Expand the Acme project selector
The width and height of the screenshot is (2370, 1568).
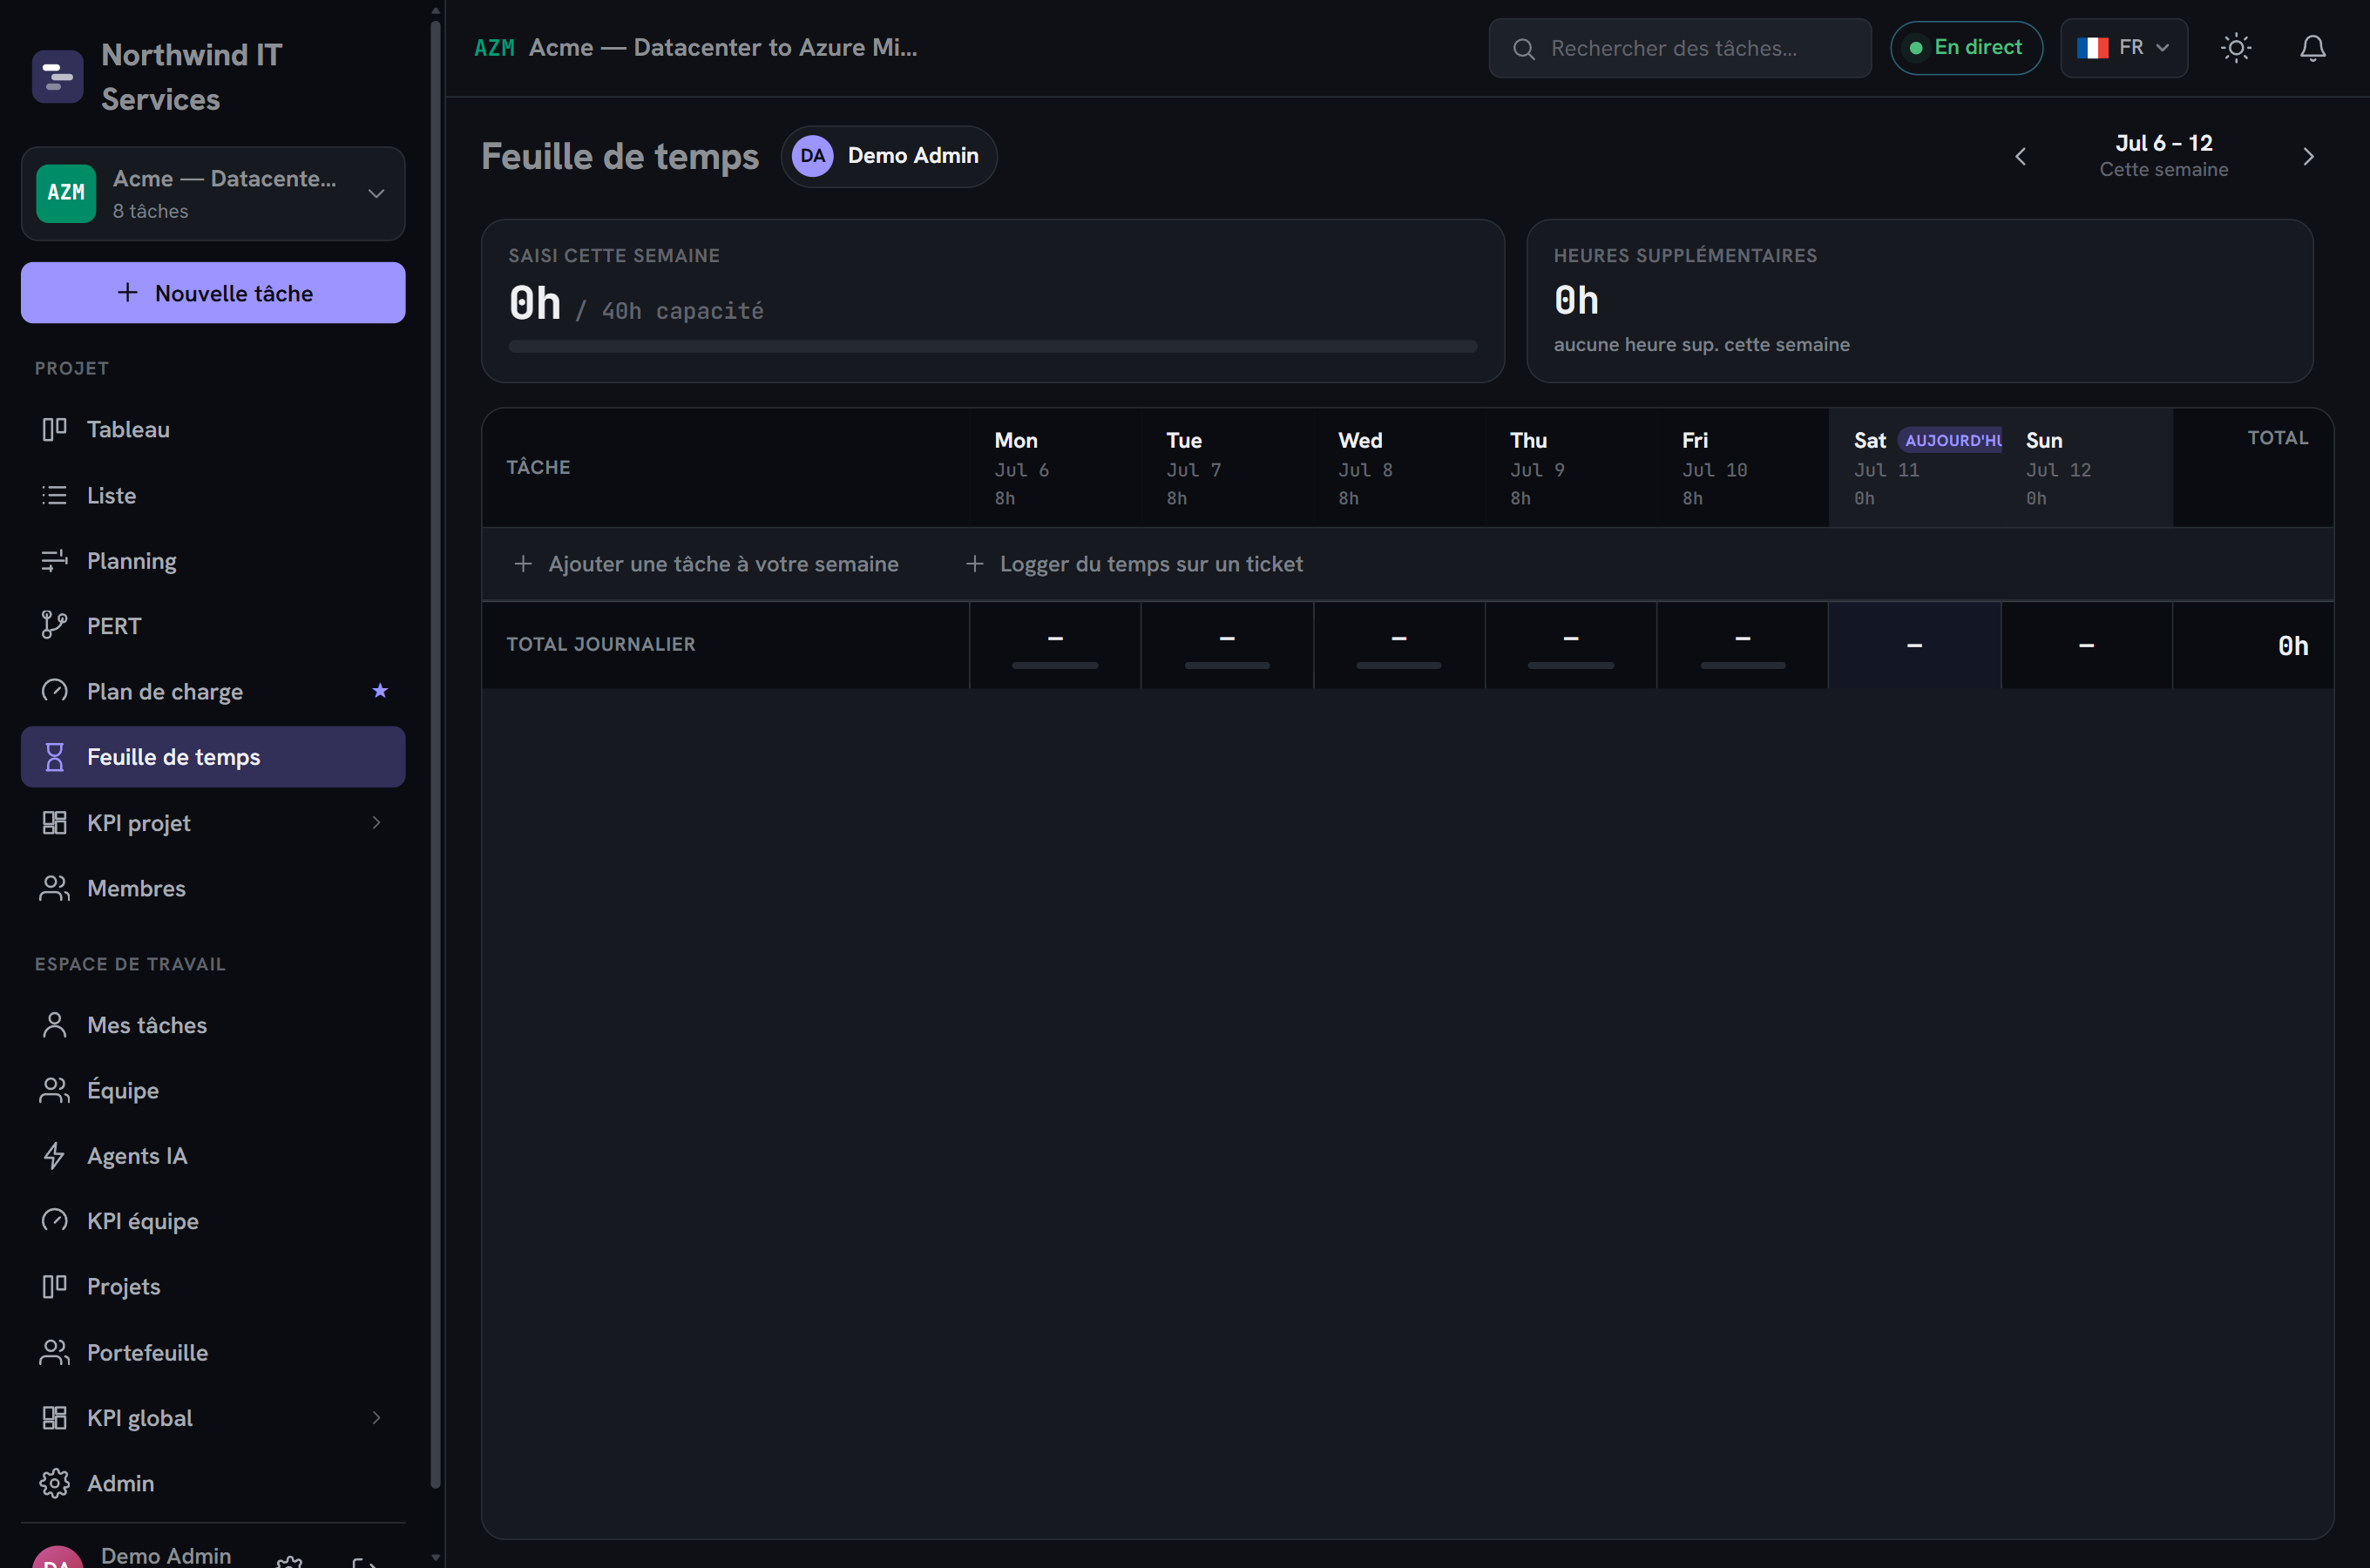pos(213,194)
